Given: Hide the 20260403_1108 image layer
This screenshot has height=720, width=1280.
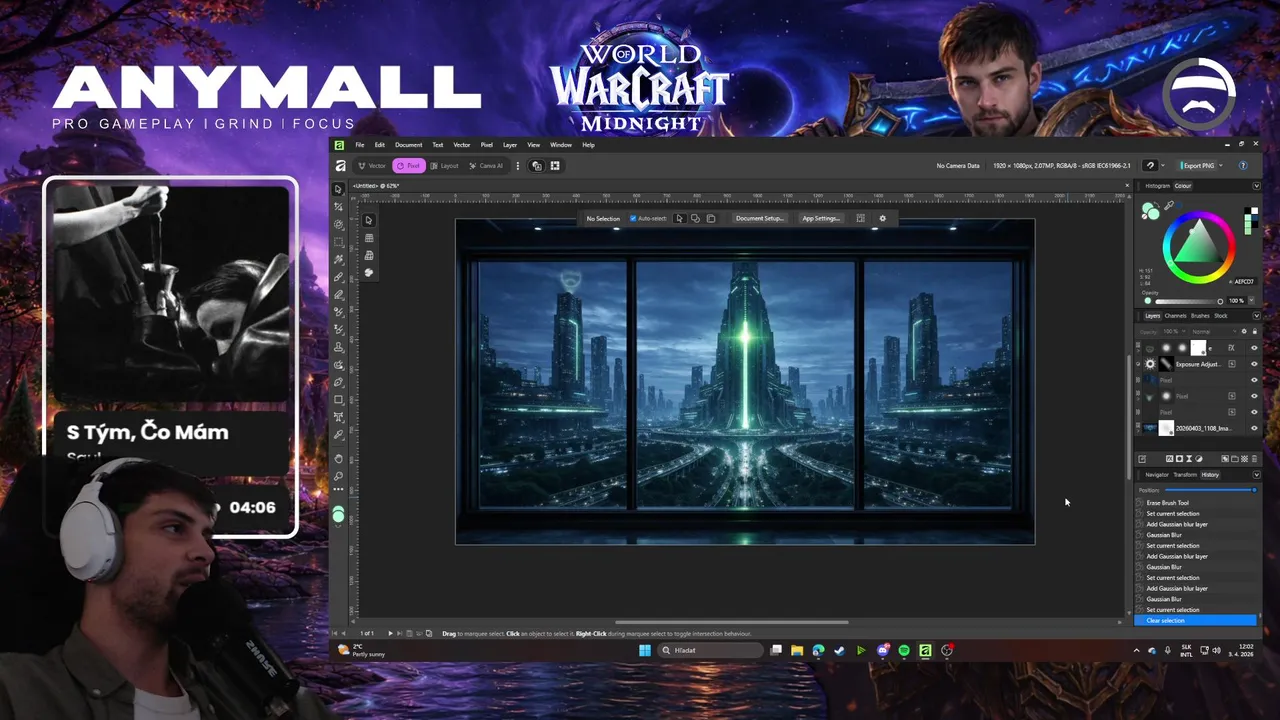Looking at the screenshot, I should pos(1254,428).
